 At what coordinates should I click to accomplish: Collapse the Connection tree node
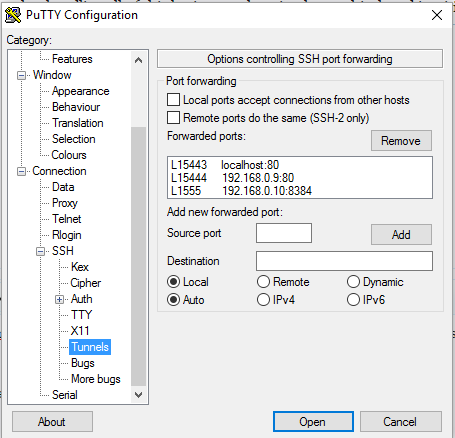point(21,171)
